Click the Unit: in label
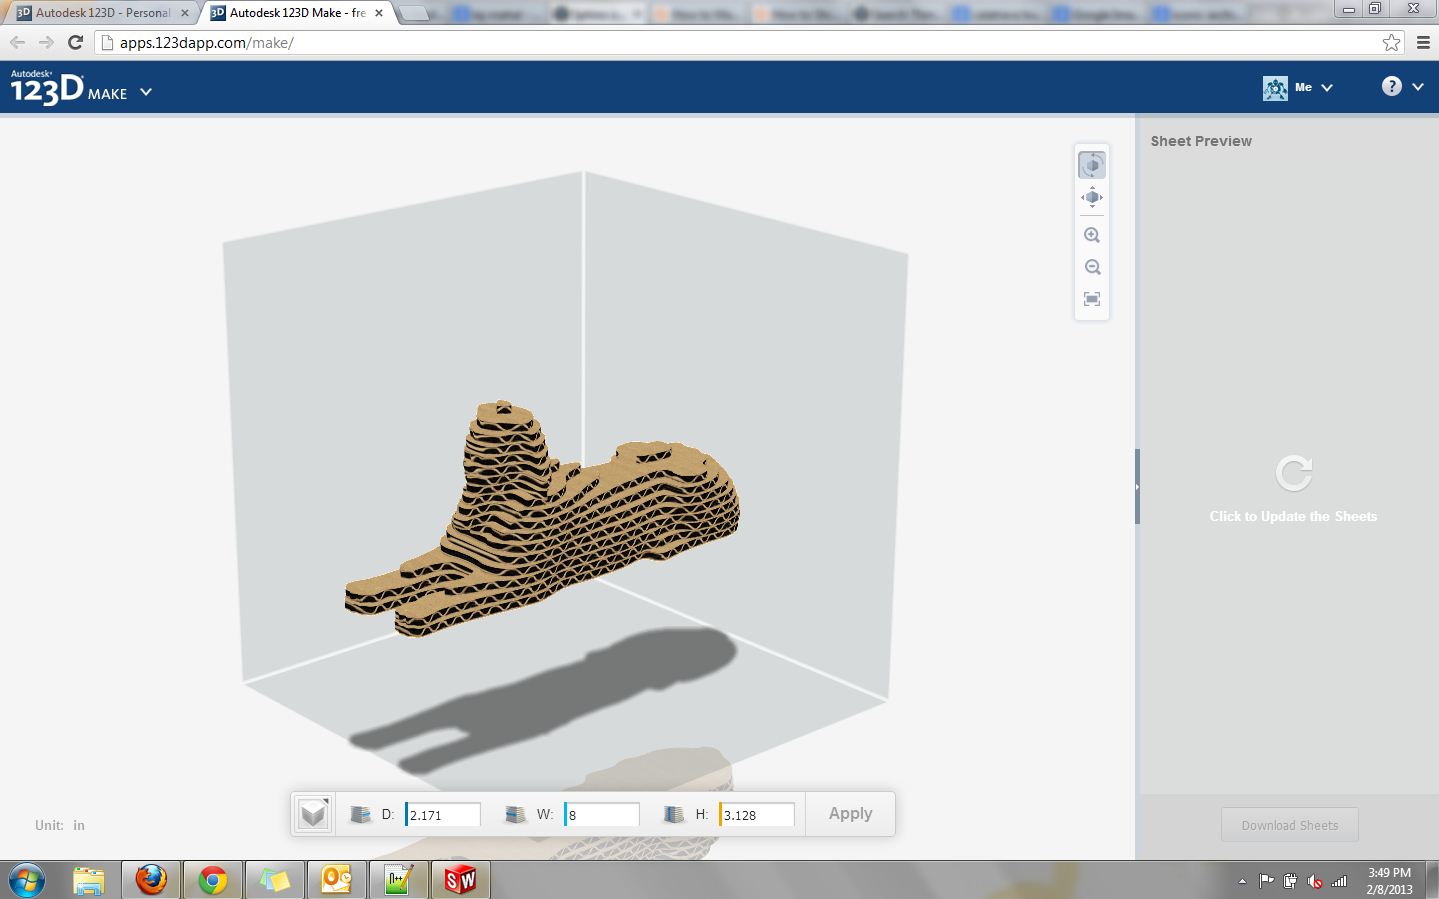 pyautogui.click(x=60, y=825)
